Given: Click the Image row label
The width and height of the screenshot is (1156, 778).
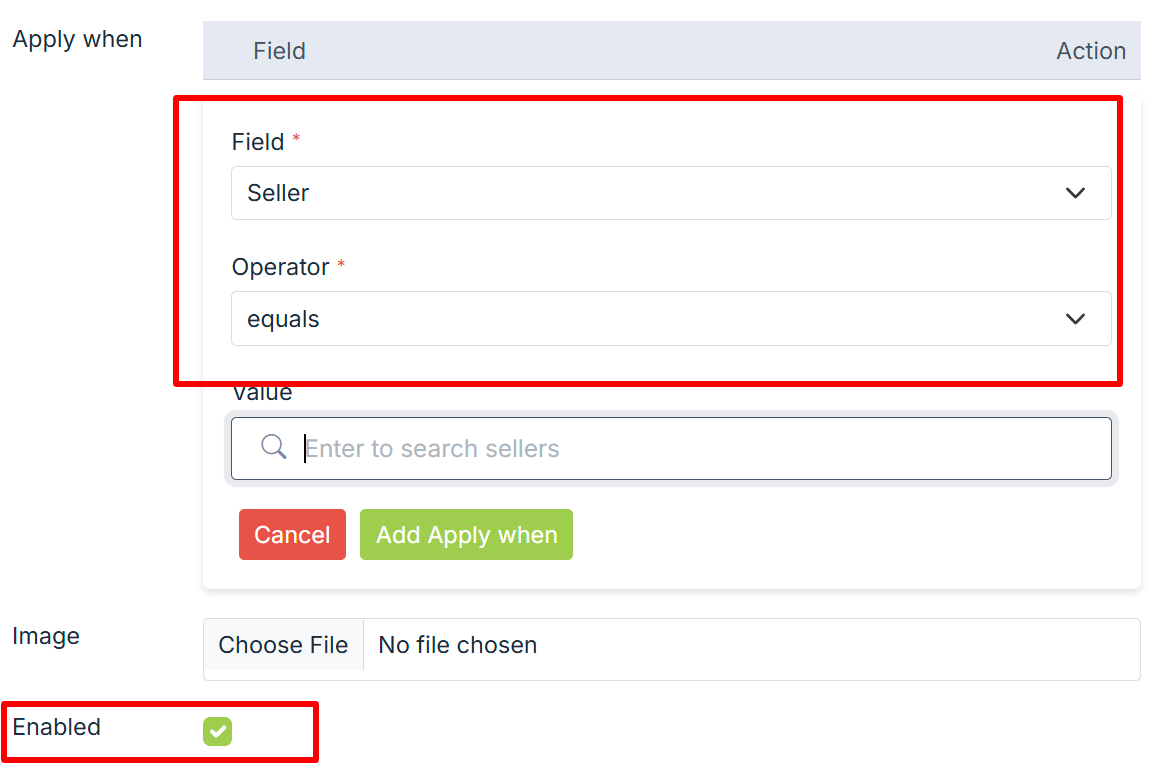Looking at the screenshot, I should tap(46, 636).
